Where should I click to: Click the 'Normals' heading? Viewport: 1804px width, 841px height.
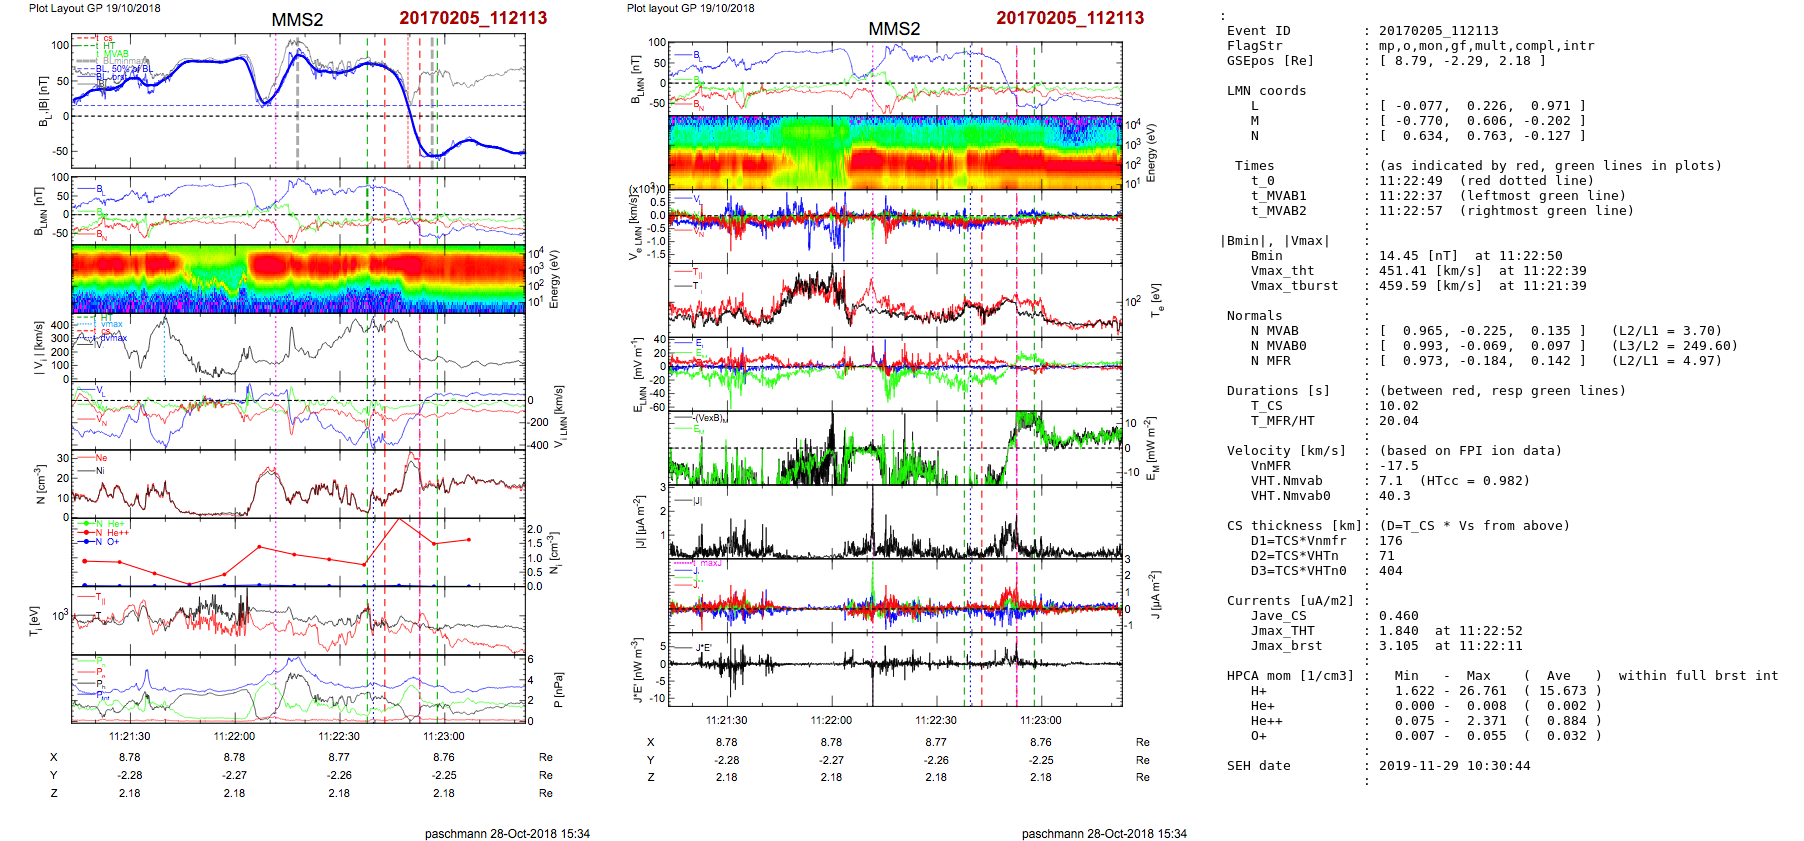click(x=1254, y=316)
